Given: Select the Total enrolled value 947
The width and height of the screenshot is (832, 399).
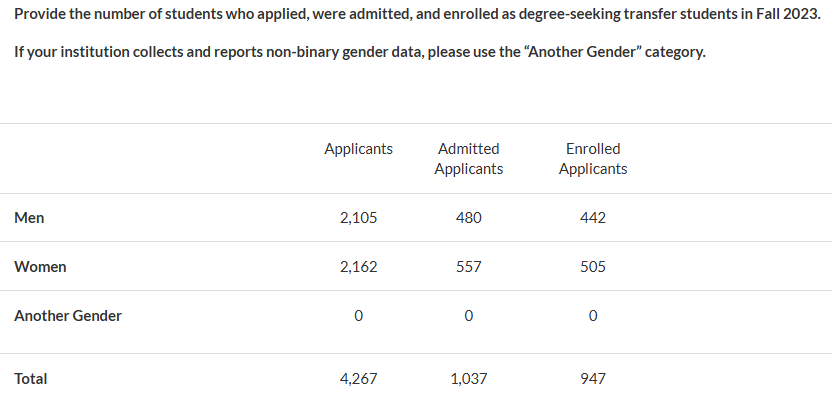Looking at the screenshot, I should click(x=593, y=379).
